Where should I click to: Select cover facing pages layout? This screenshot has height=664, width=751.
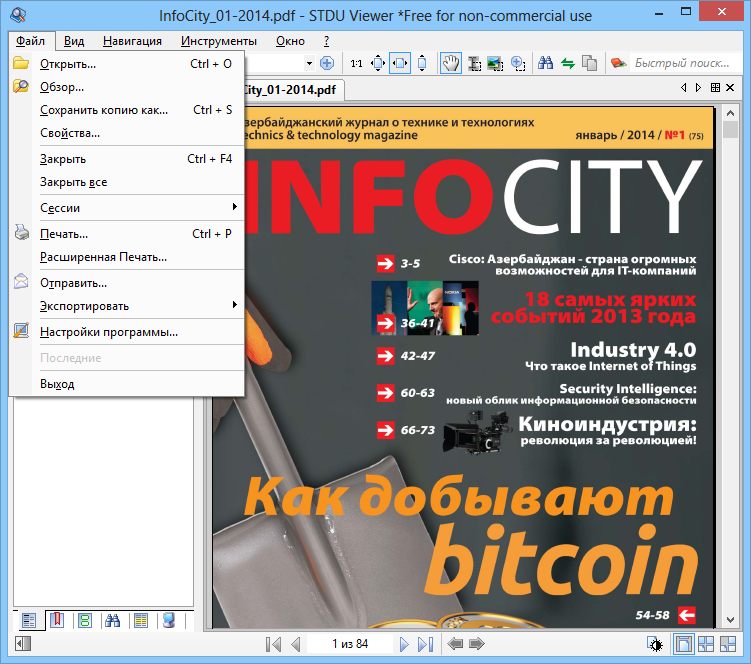click(x=728, y=644)
